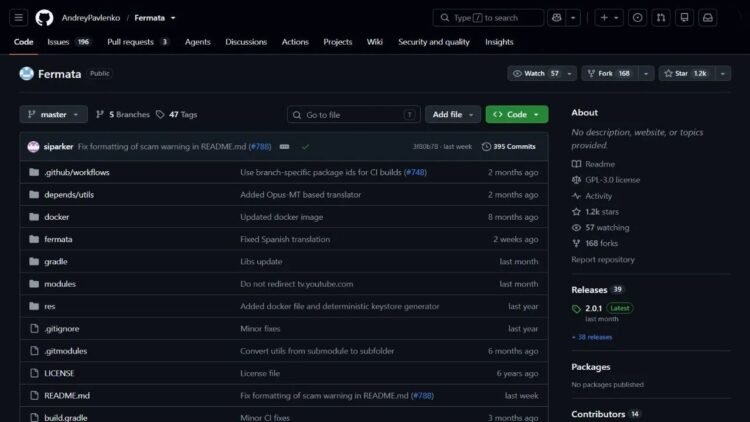This screenshot has height=422, width=750.
Task: Show the + 38 releases link
Action: pyautogui.click(x=592, y=337)
